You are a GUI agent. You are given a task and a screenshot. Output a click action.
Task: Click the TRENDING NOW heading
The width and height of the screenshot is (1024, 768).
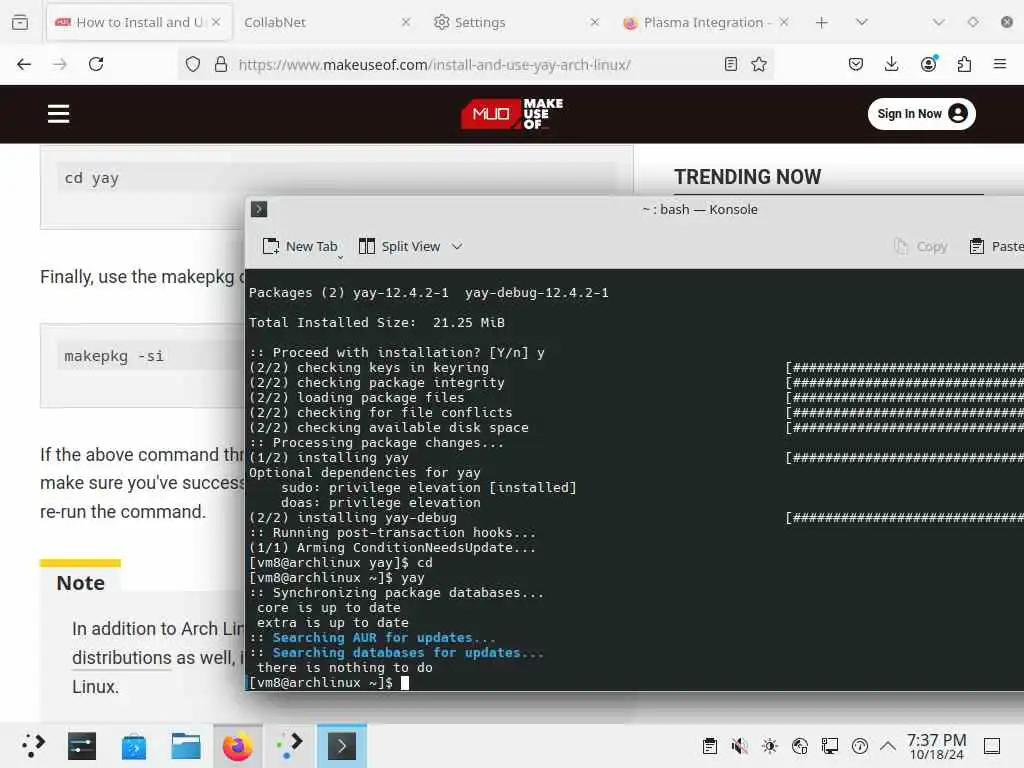pyautogui.click(x=747, y=177)
